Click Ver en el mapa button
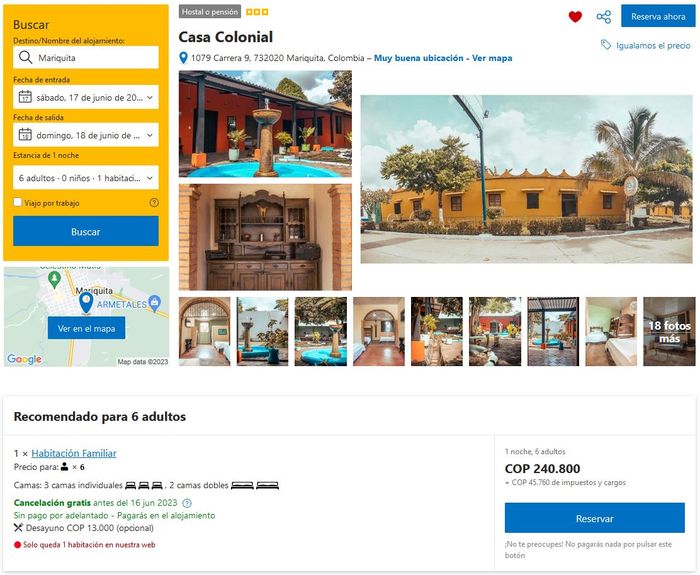Viewport: 700px width, 575px height. pyautogui.click(x=86, y=328)
